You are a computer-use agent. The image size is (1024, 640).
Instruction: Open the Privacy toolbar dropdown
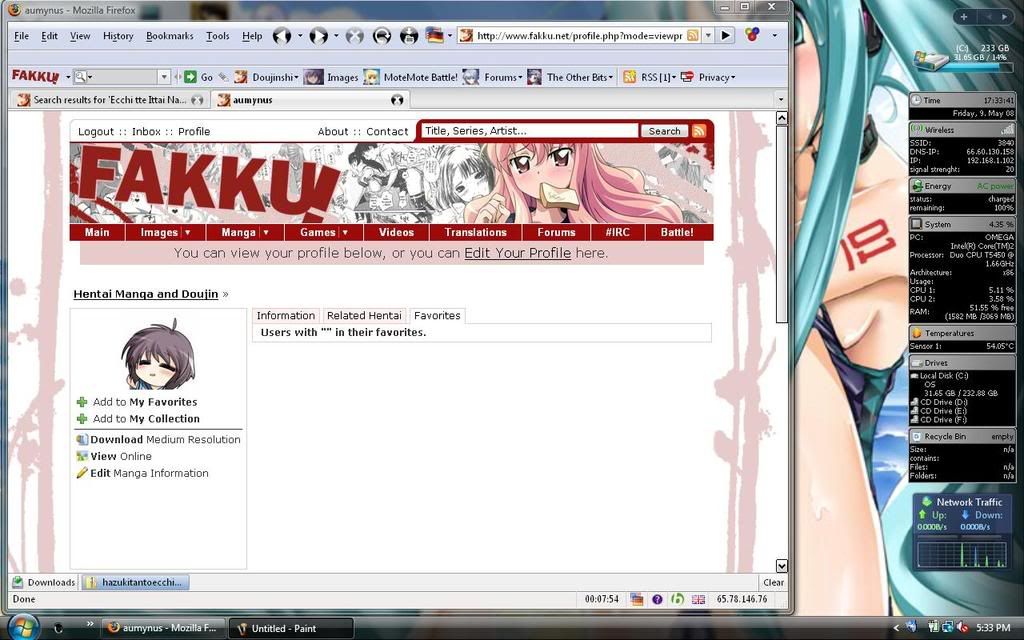733,77
